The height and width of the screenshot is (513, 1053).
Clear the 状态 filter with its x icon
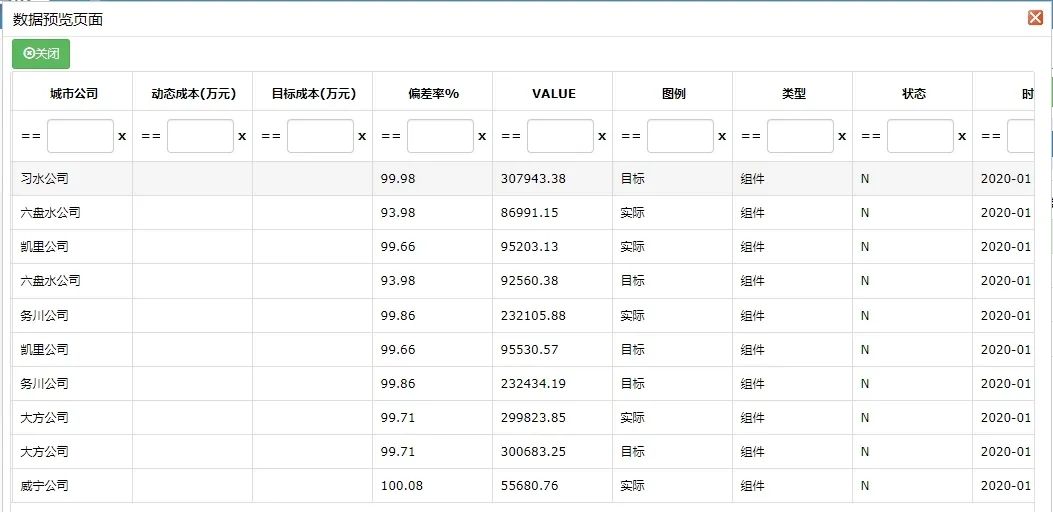[x=962, y=136]
